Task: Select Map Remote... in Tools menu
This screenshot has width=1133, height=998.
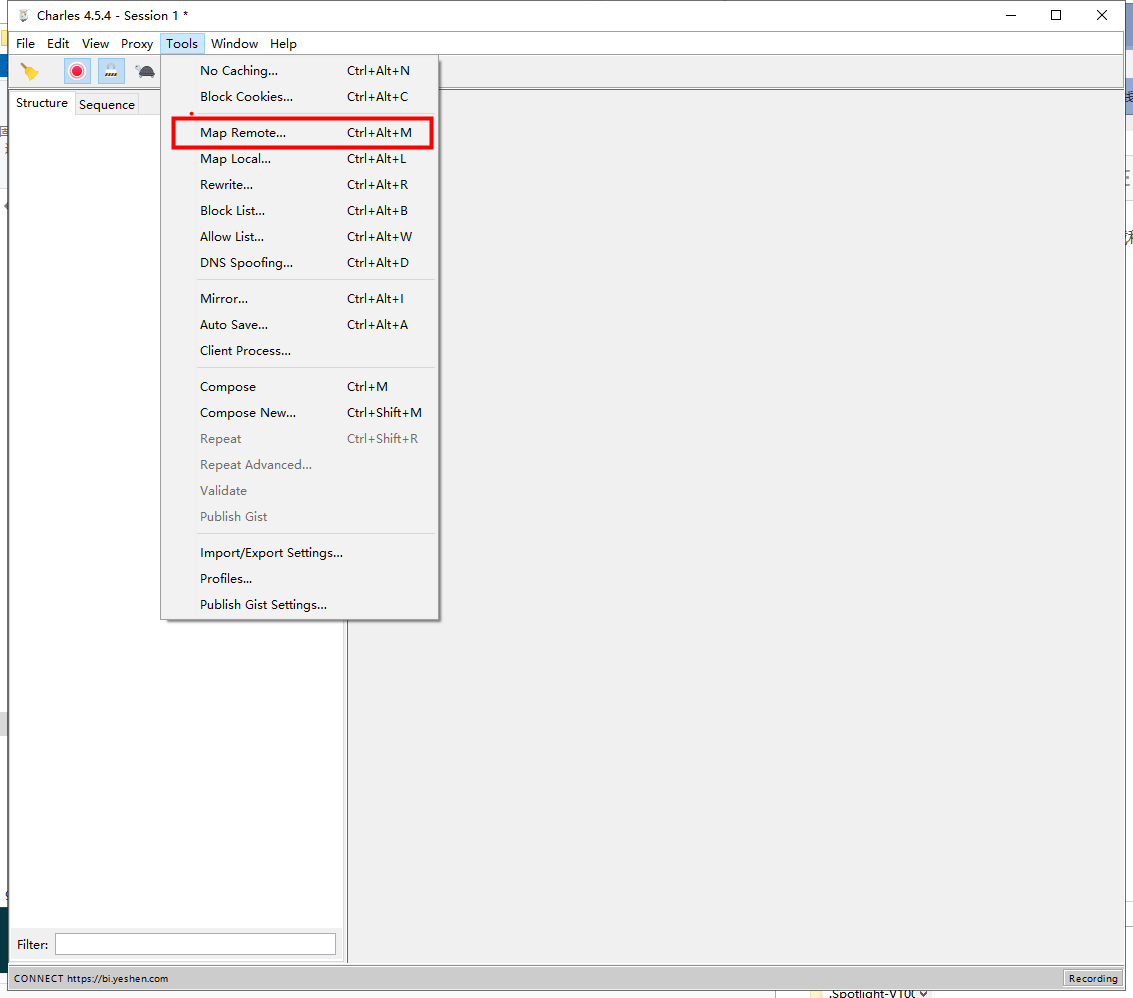Action: point(300,133)
